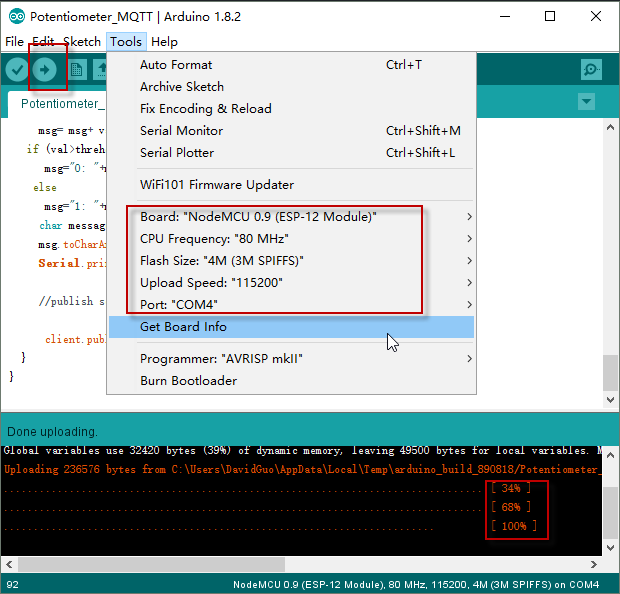The height and width of the screenshot is (594, 620).
Task: Choose Fix Encoding & Reload
Action: tap(291, 109)
